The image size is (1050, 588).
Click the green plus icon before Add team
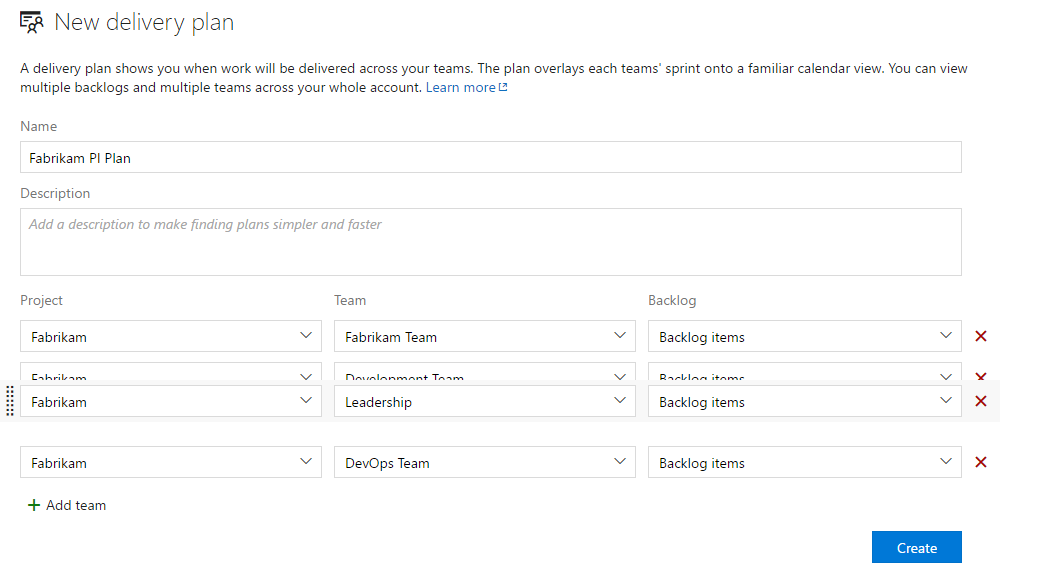pyautogui.click(x=34, y=505)
